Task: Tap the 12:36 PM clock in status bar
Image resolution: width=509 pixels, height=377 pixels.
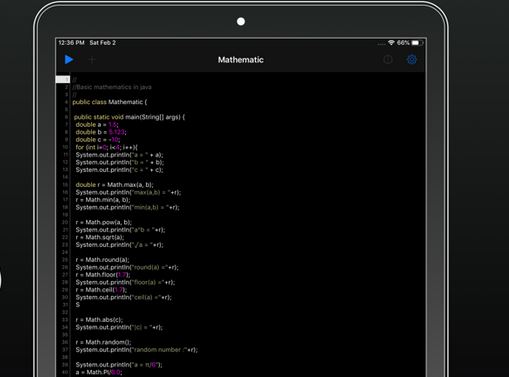Action: pyautogui.click(x=71, y=43)
